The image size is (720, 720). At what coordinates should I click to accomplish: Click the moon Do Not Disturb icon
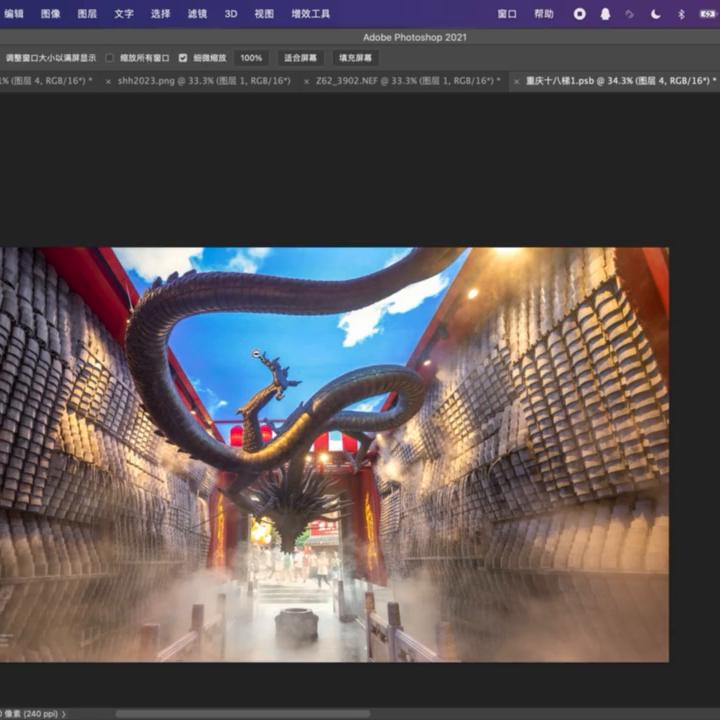point(656,14)
